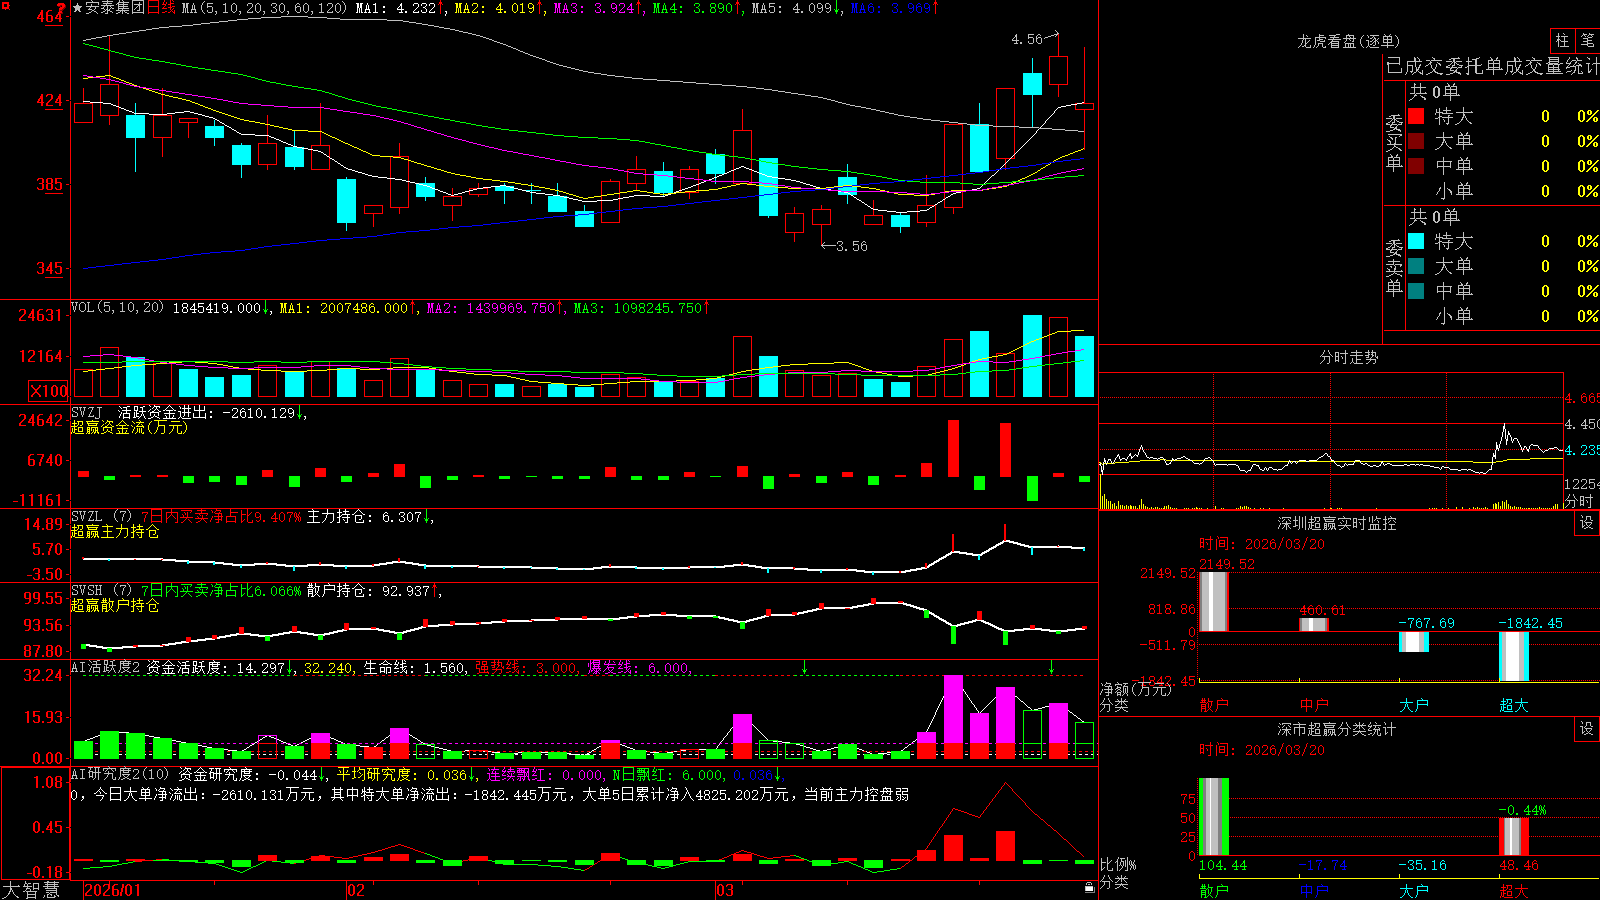
Task: Click the green 散户 104.44 percentage bar
Action: click(x=1214, y=817)
